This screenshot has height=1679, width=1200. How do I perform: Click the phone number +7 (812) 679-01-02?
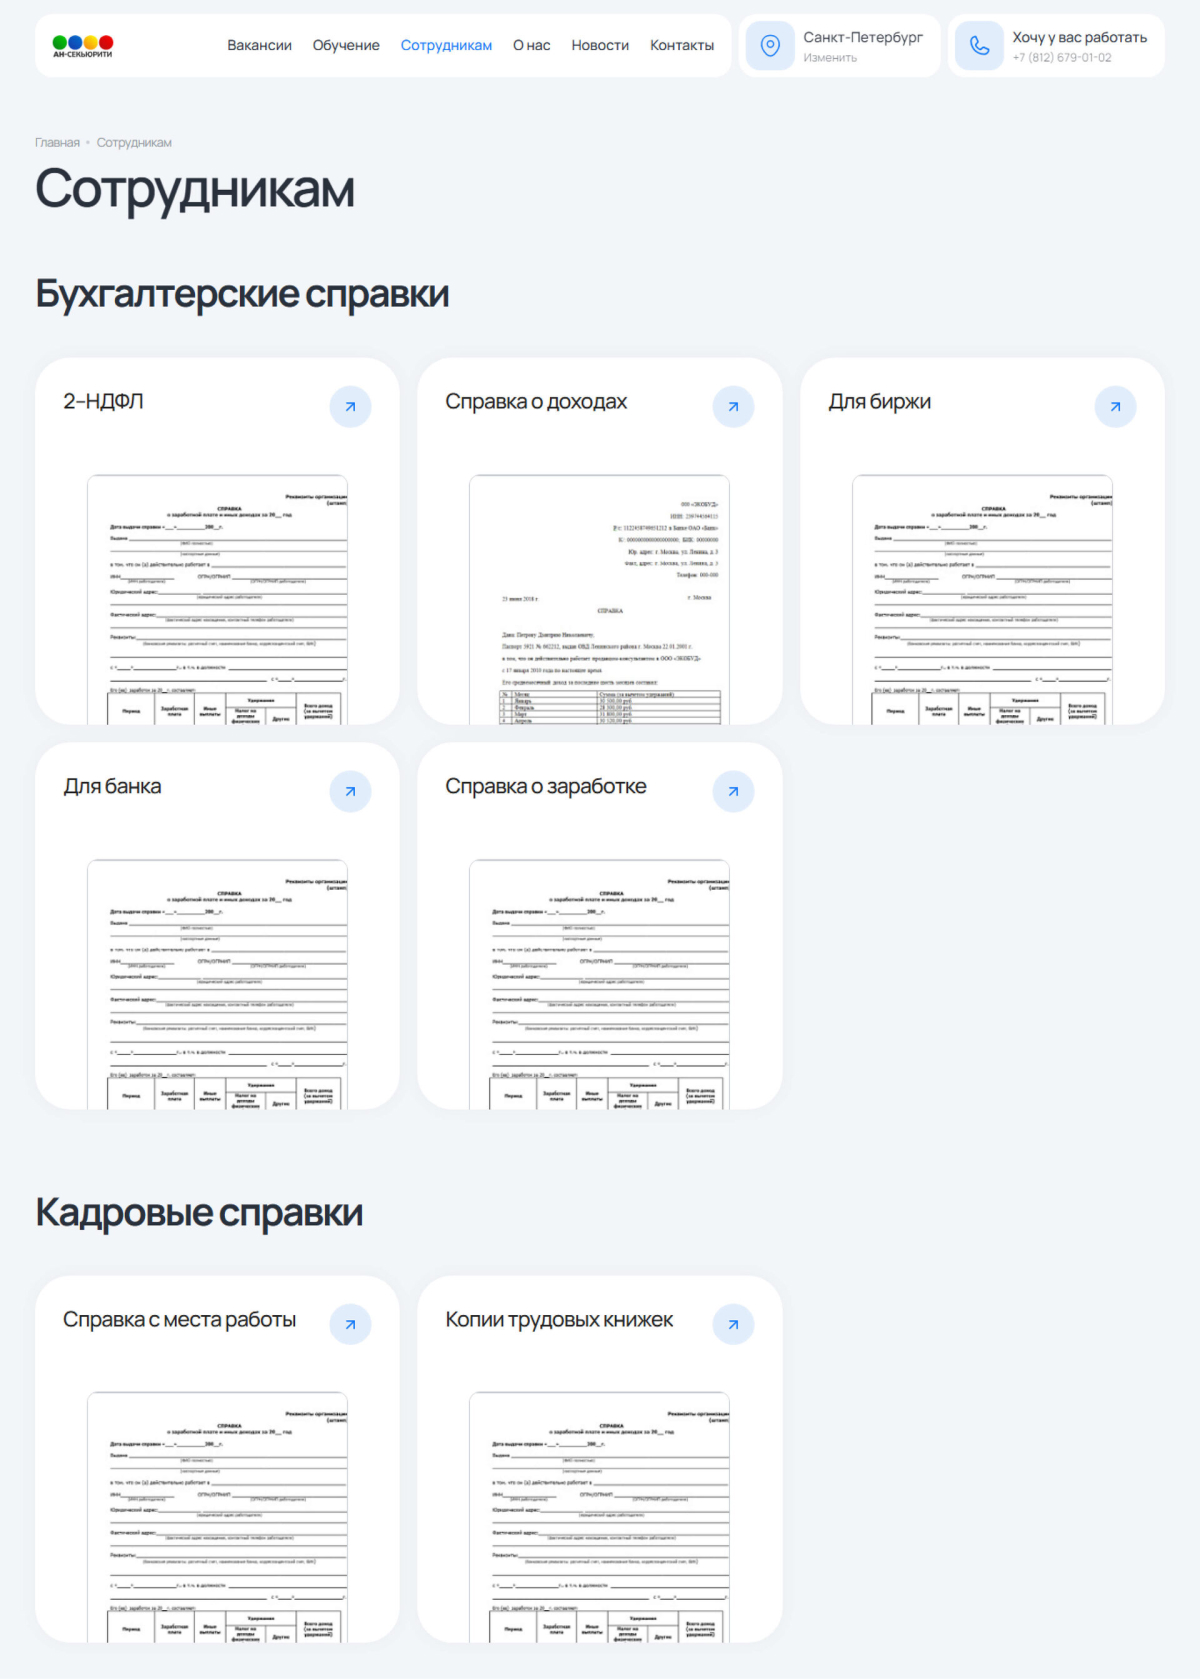(1062, 58)
